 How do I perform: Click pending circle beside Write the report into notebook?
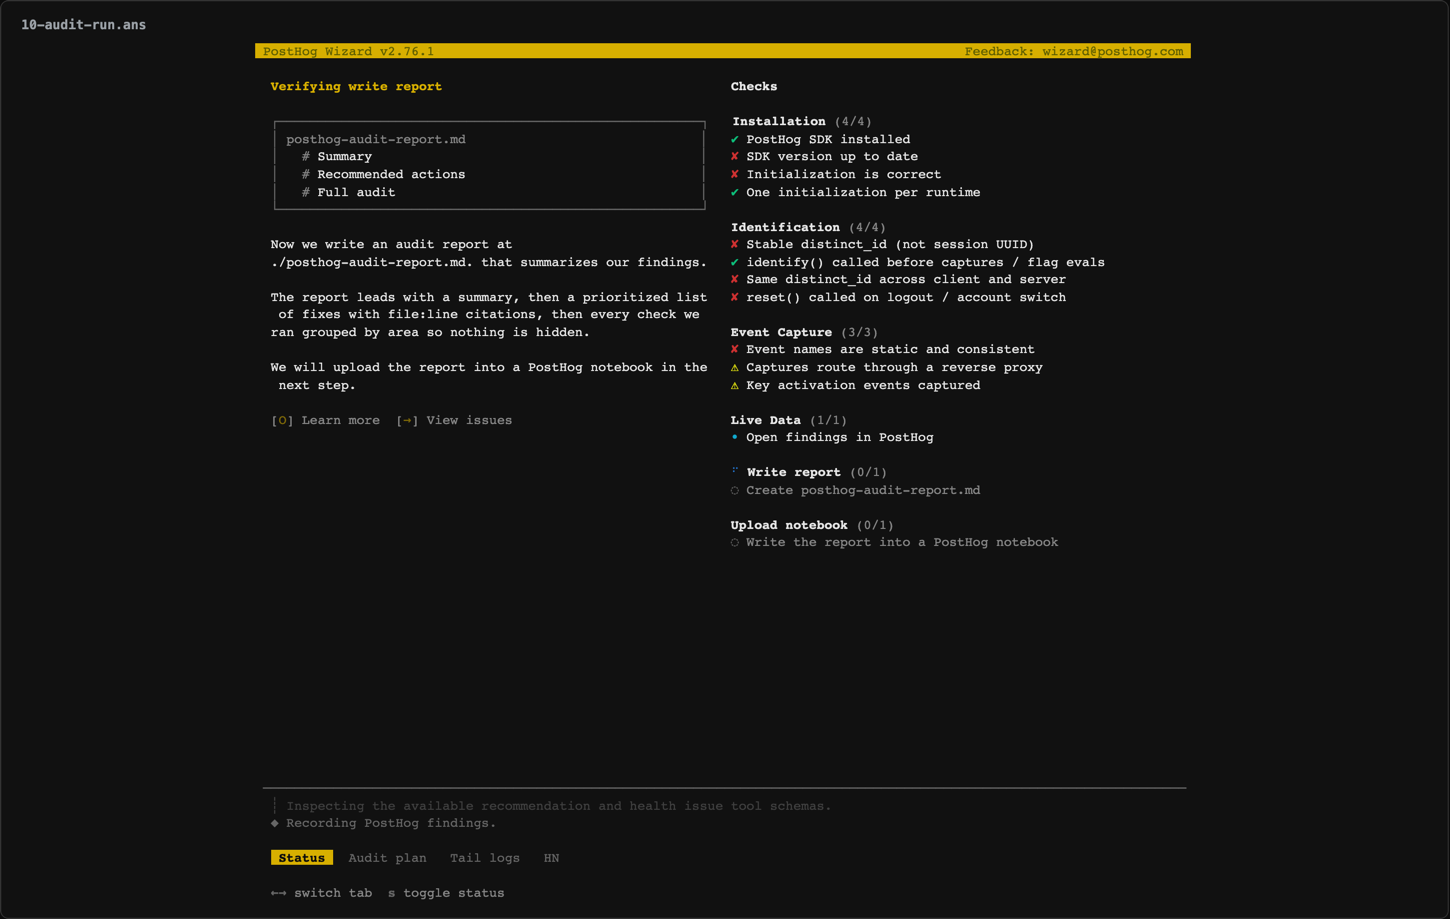[735, 542]
